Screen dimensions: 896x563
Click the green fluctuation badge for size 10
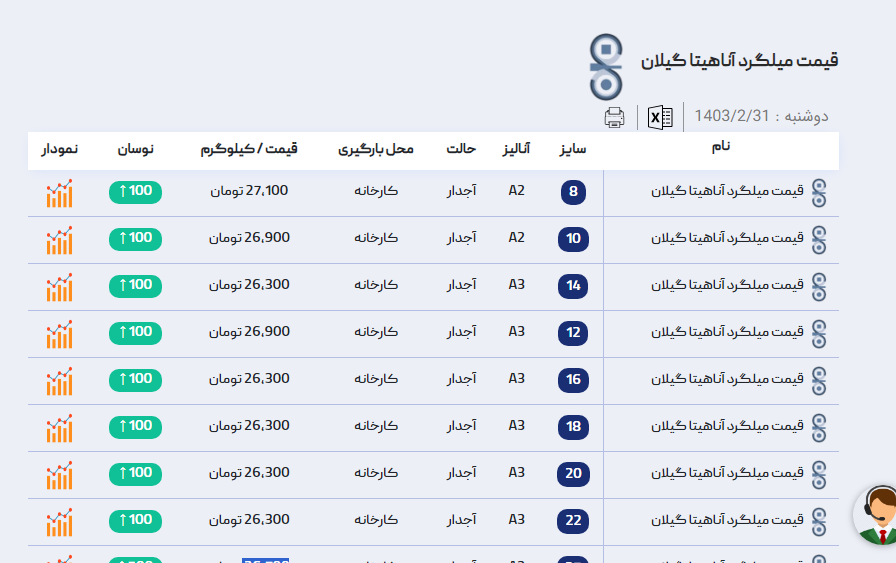[135, 238]
